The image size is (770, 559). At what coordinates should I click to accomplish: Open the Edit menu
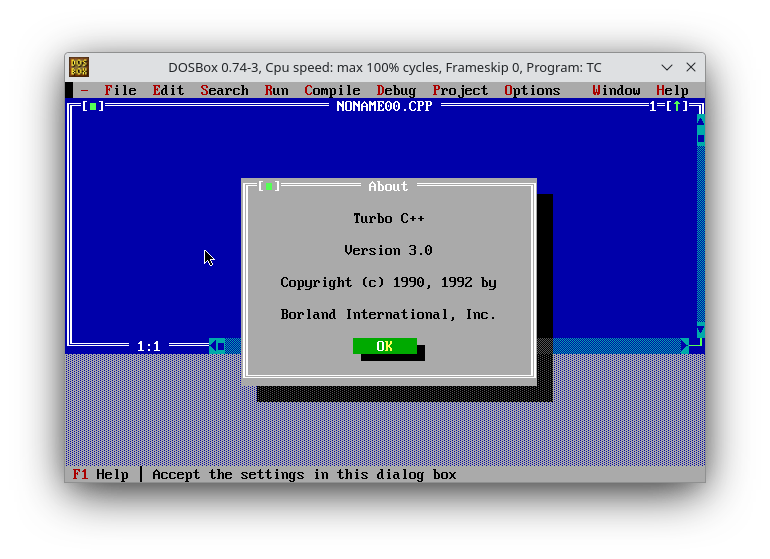[168, 90]
